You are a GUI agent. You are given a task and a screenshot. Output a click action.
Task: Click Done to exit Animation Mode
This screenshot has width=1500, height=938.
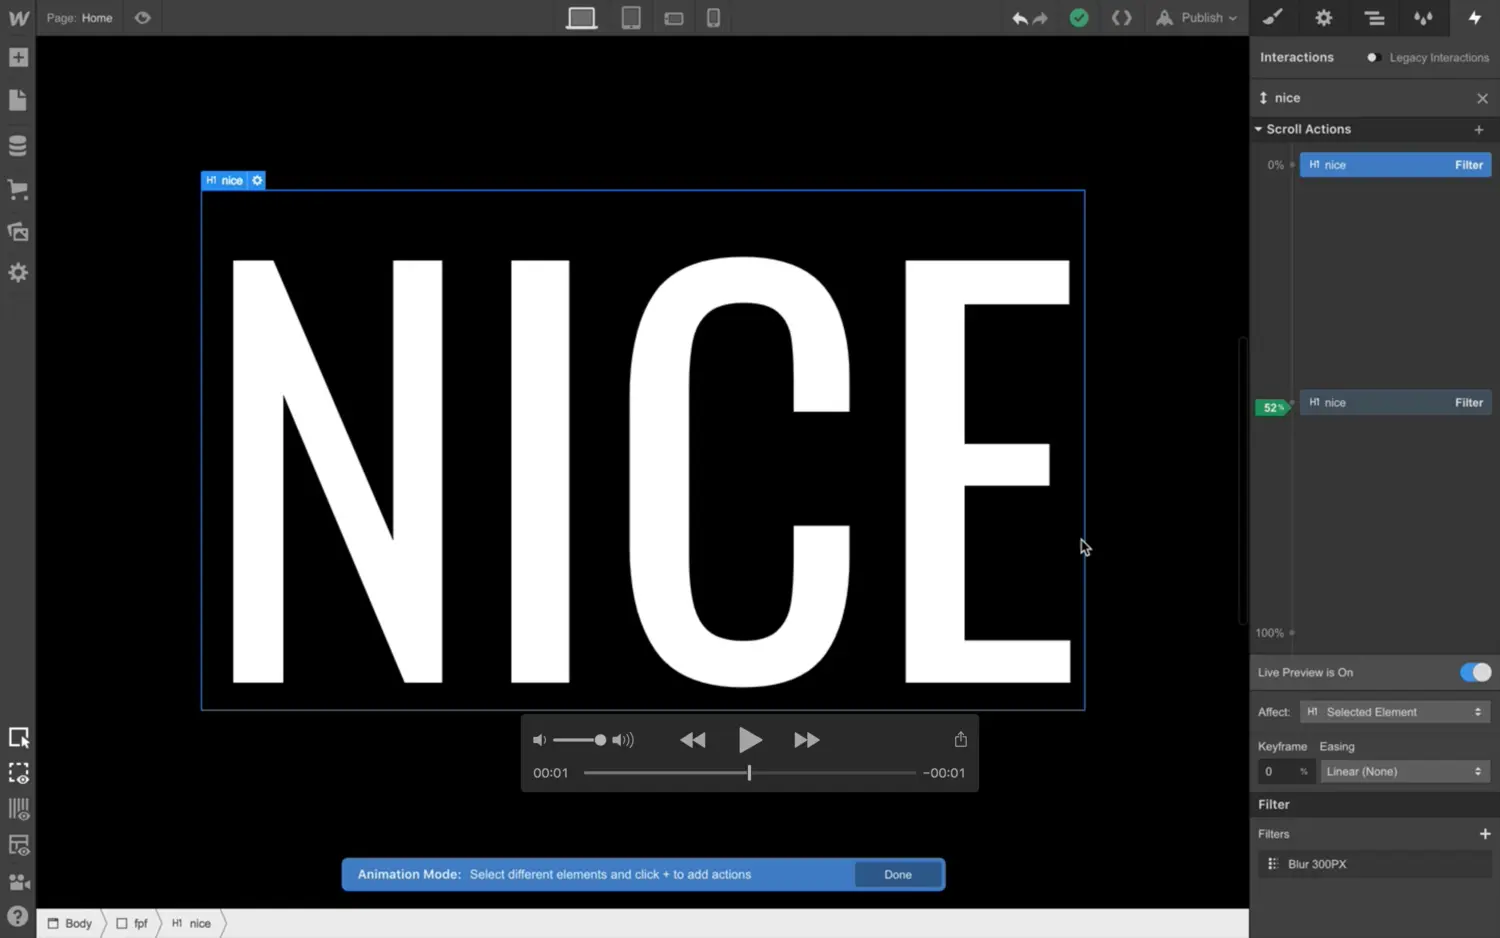pos(898,875)
